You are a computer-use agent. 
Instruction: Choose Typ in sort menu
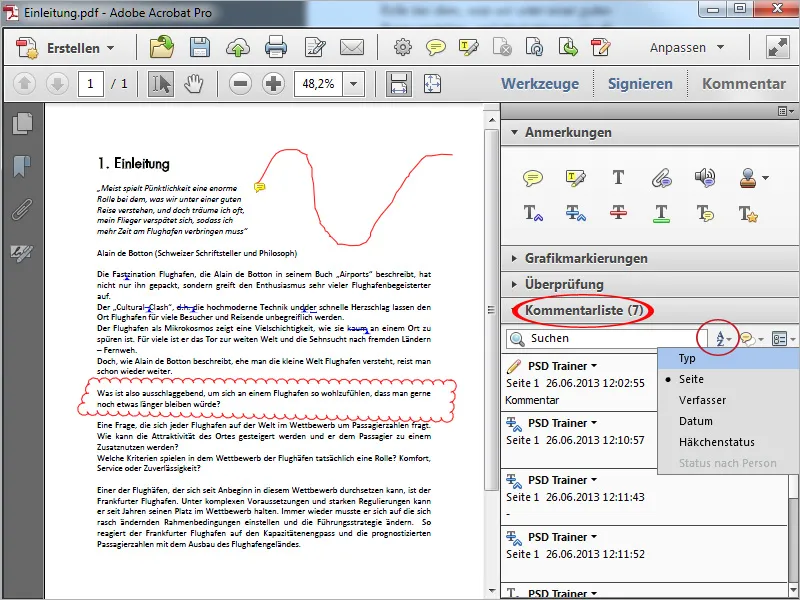click(728, 358)
